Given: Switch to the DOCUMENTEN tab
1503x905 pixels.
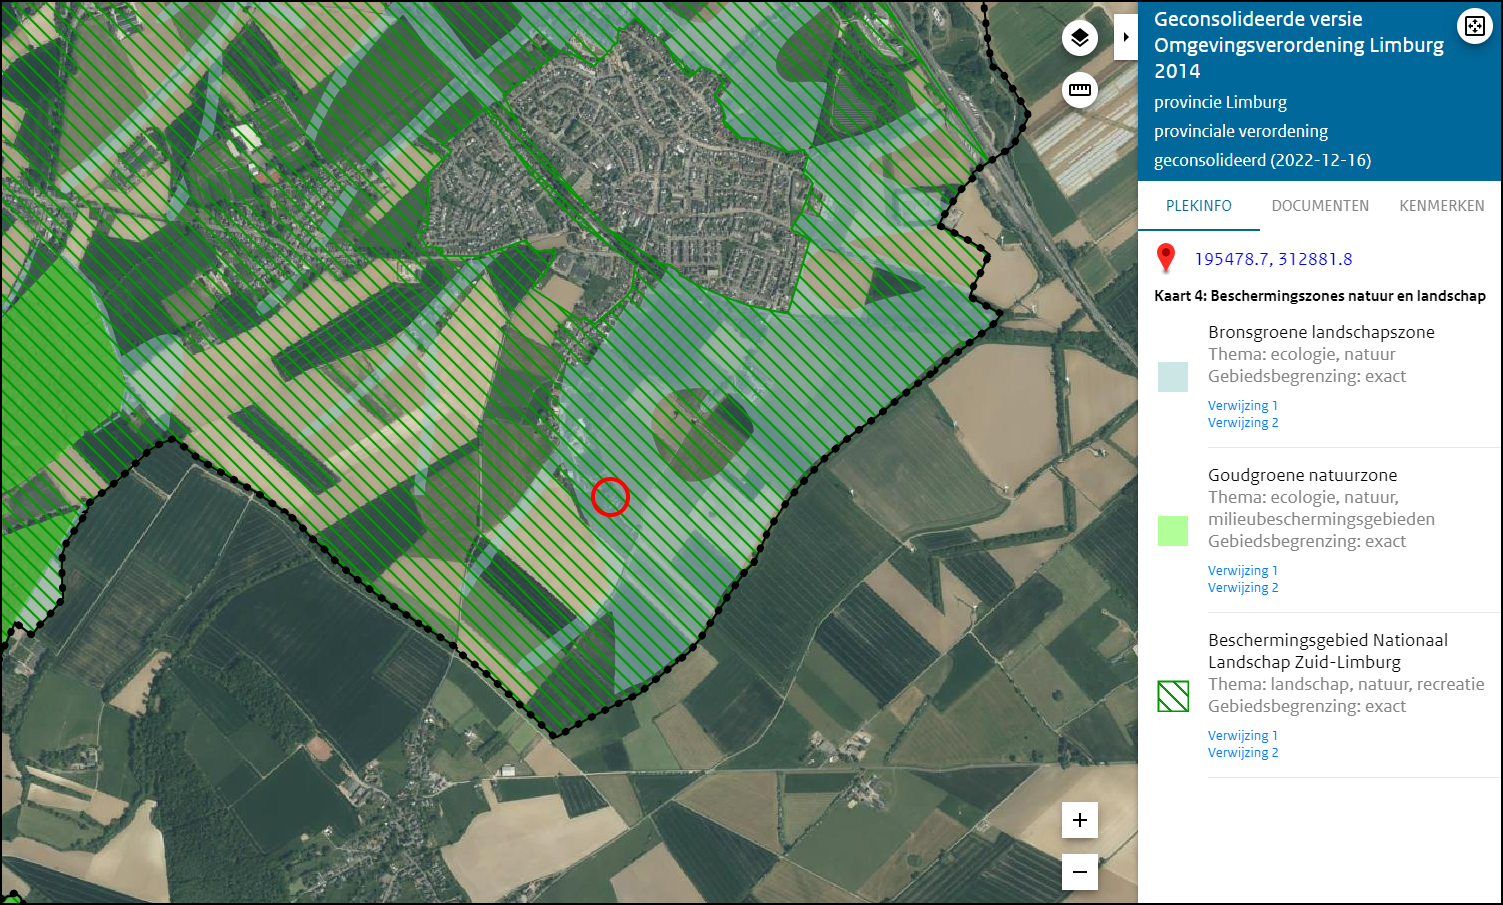Looking at the screenshot, I should tap(1320, 206).
